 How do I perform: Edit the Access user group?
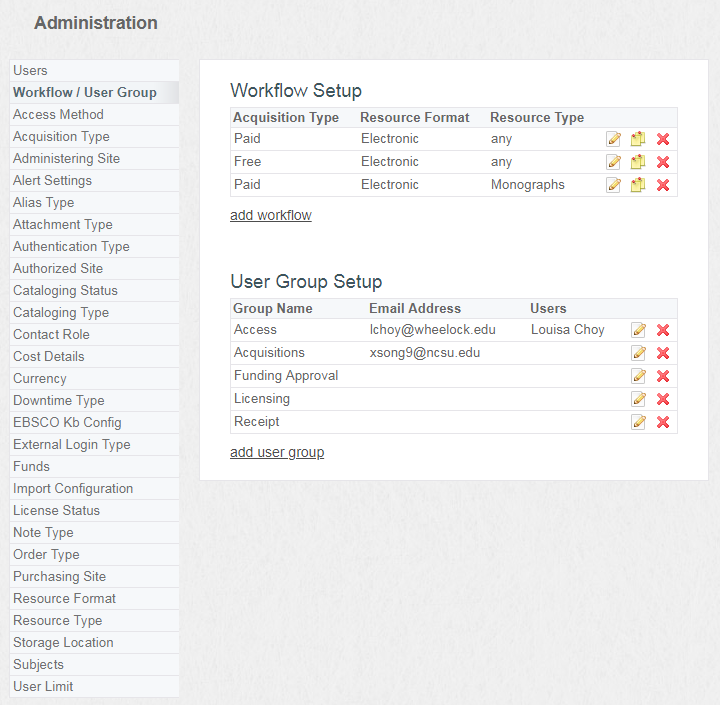tap(638, 330)
